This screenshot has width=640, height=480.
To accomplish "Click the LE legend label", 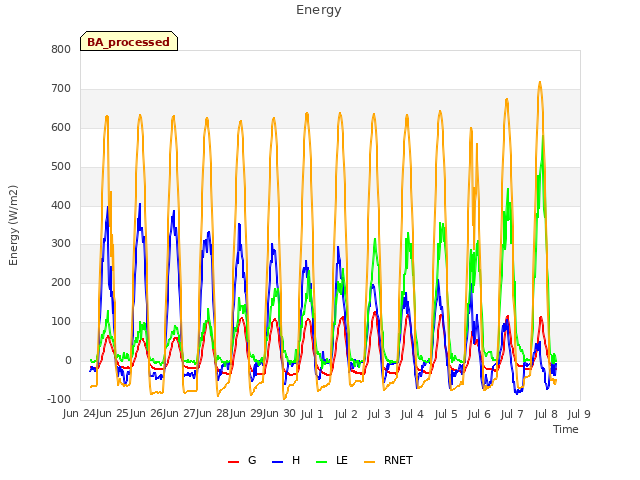I will (x=342, y=460).
